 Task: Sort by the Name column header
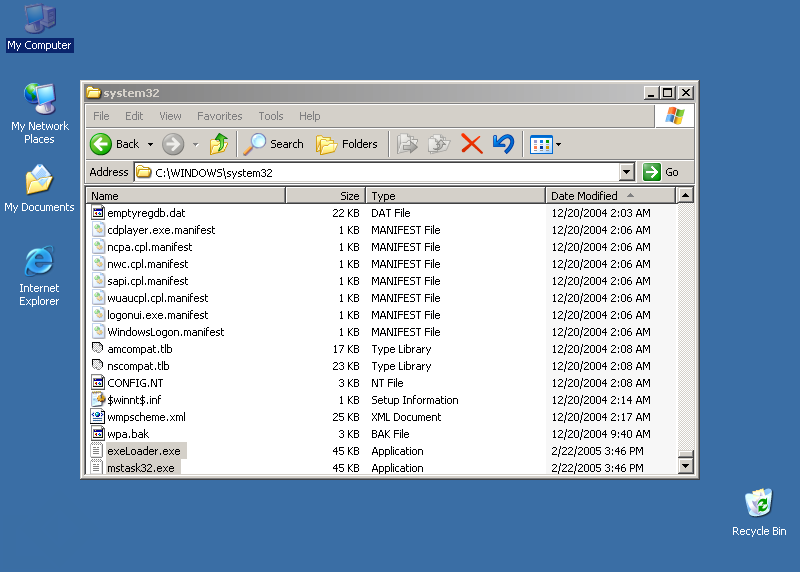[x=186, y=196]
